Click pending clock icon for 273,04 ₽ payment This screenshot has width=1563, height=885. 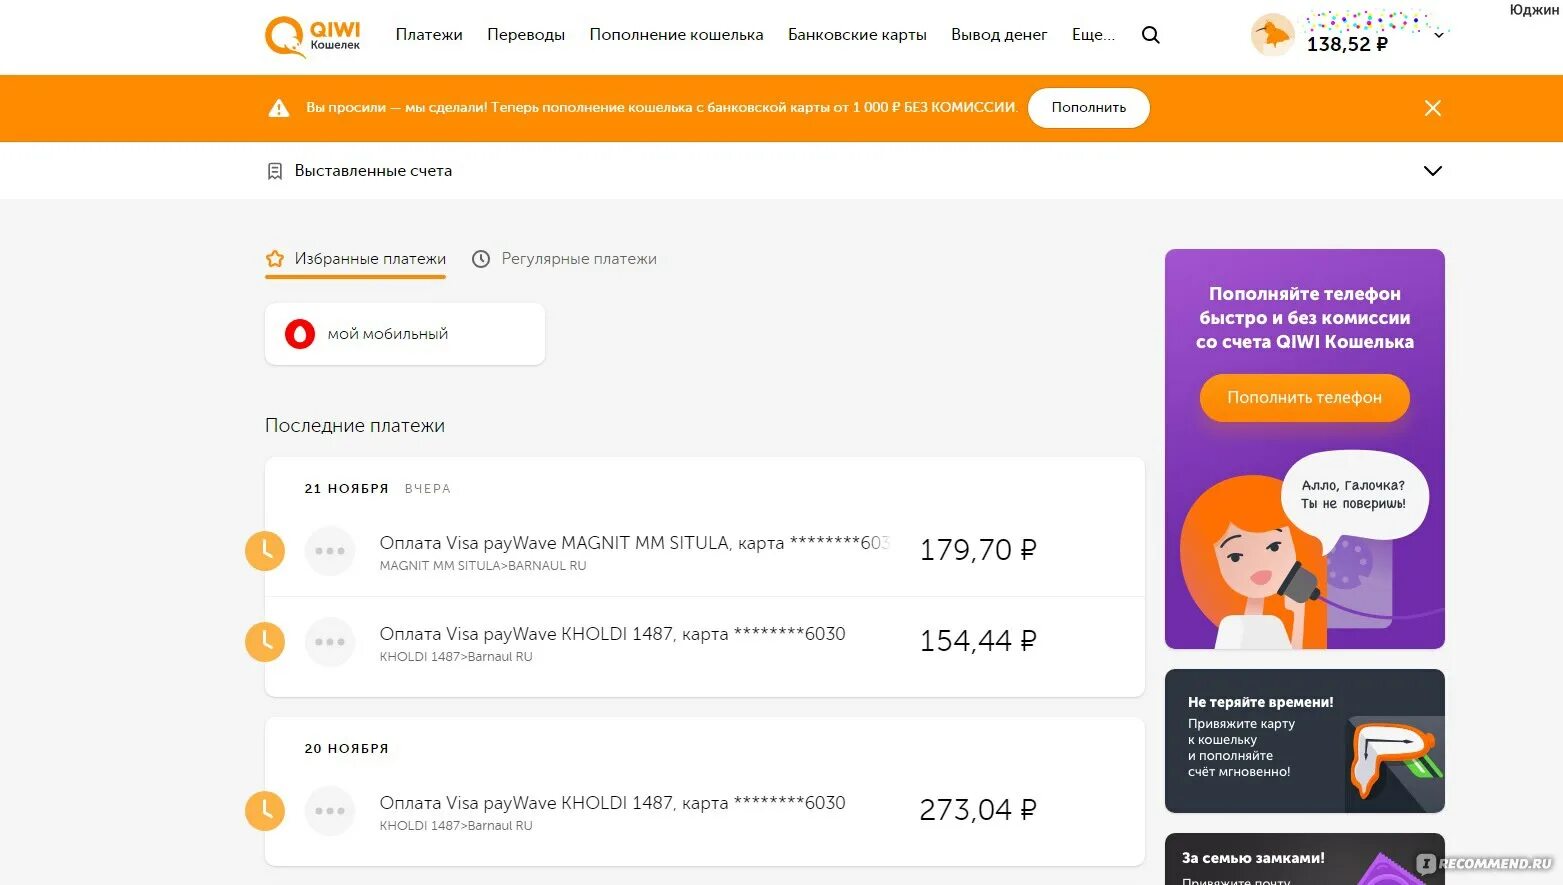[x=265, y=811]
